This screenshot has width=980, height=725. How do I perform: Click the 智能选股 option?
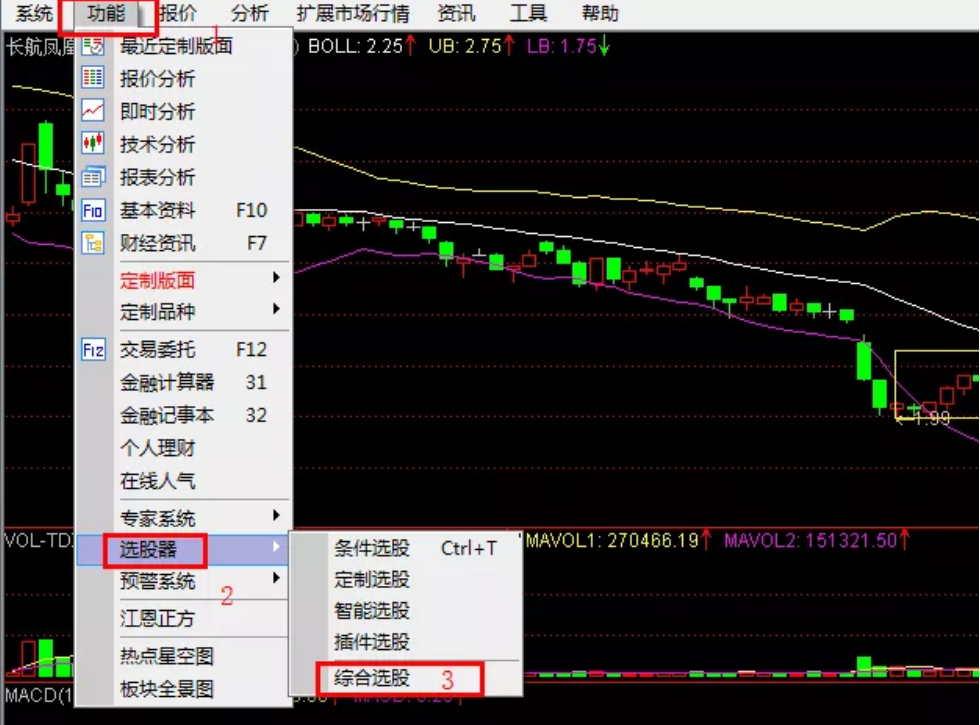(372, 611)
